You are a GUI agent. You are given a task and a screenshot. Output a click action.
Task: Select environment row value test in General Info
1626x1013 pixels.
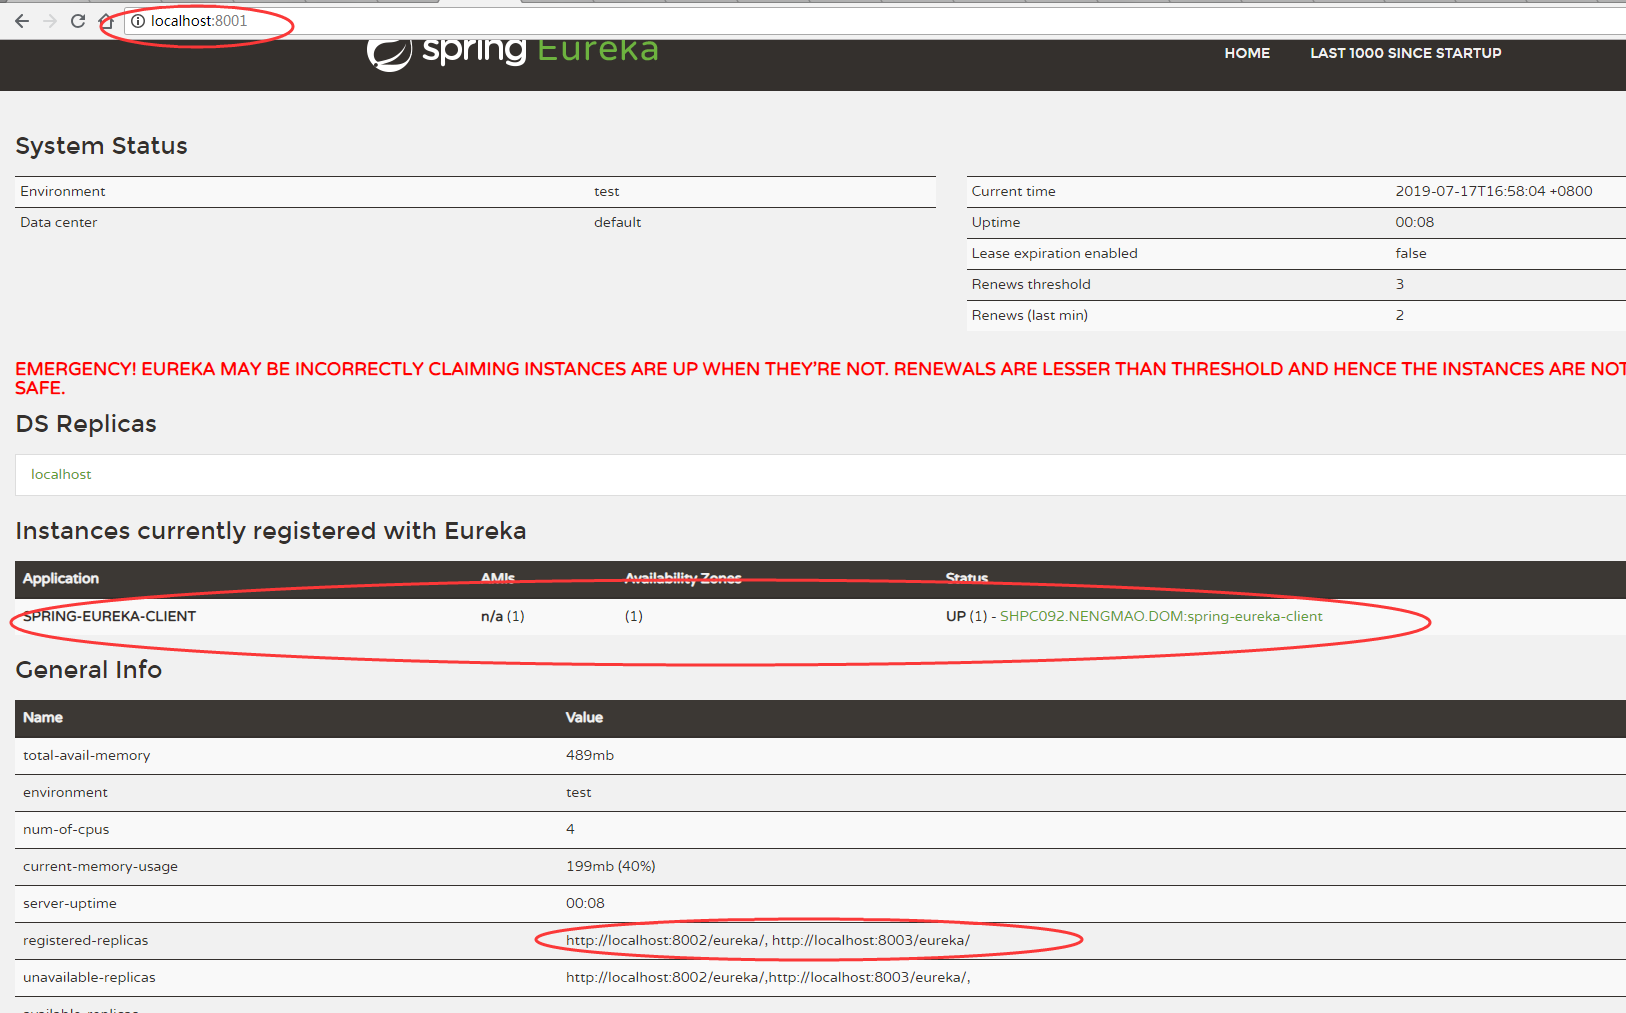pyautogui.click(x=578, y=792)
